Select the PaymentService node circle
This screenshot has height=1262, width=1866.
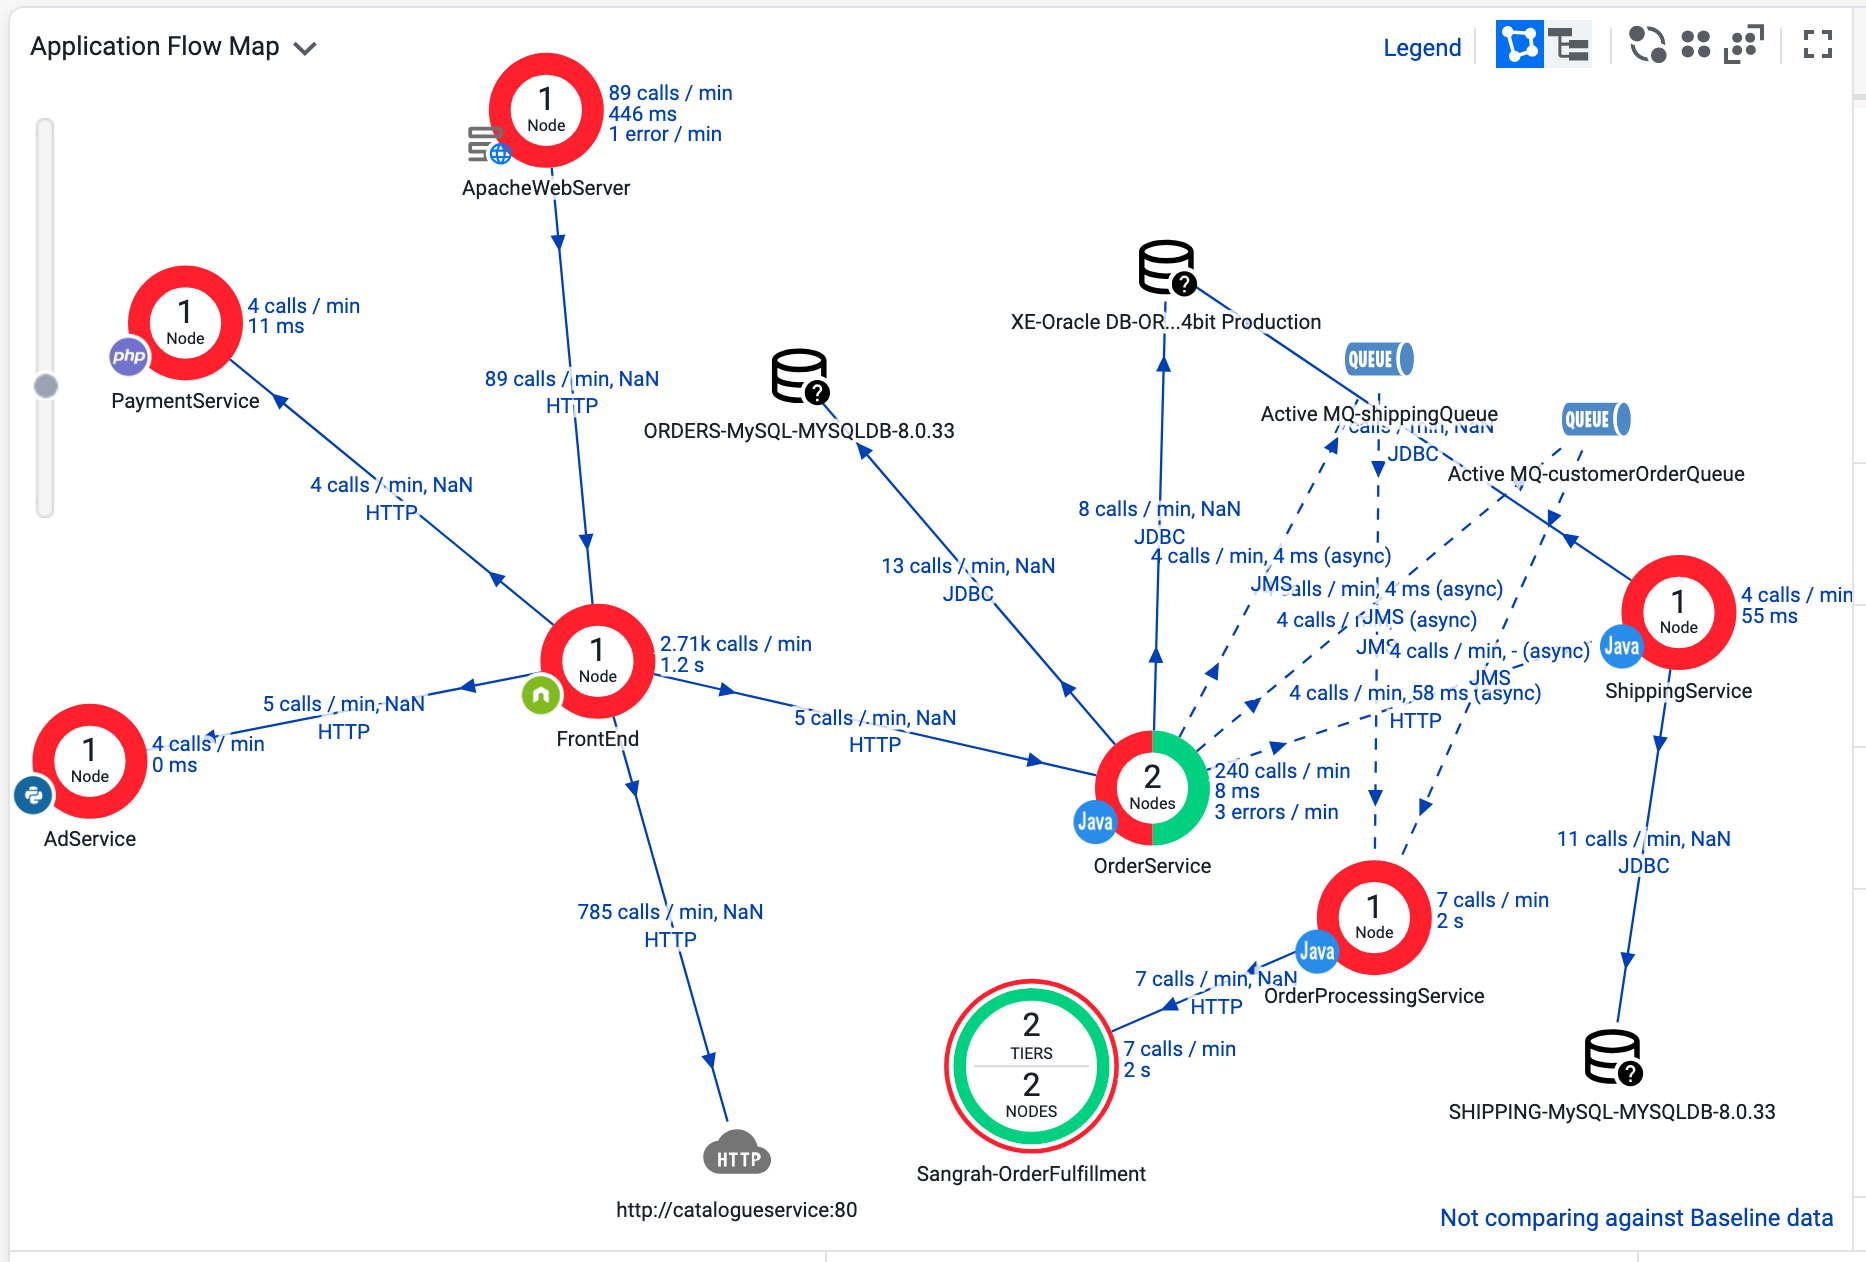click(185, 323)
